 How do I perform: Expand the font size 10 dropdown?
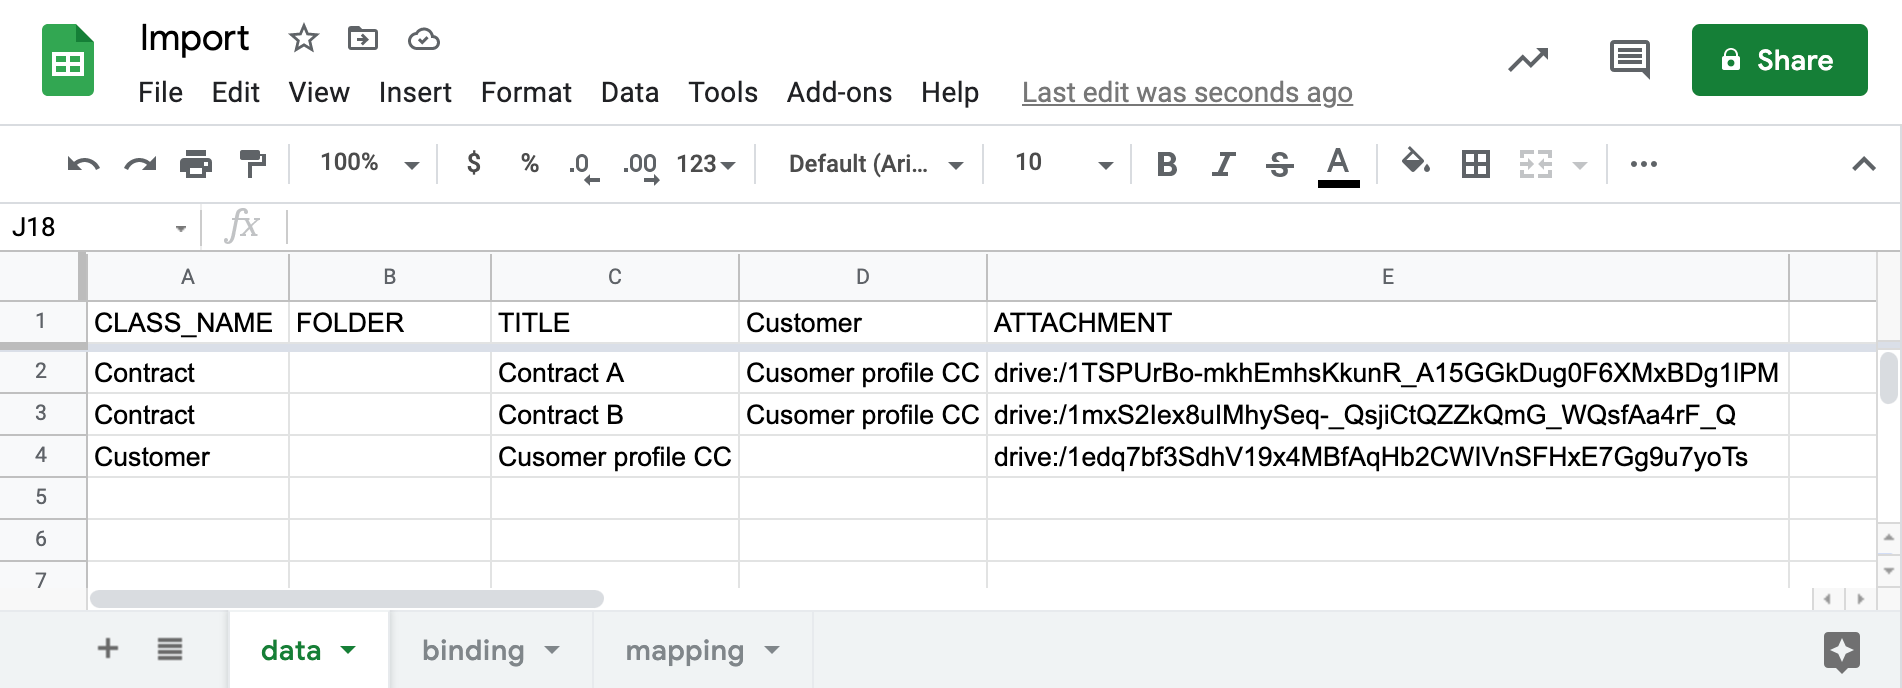pos(1063,163)
